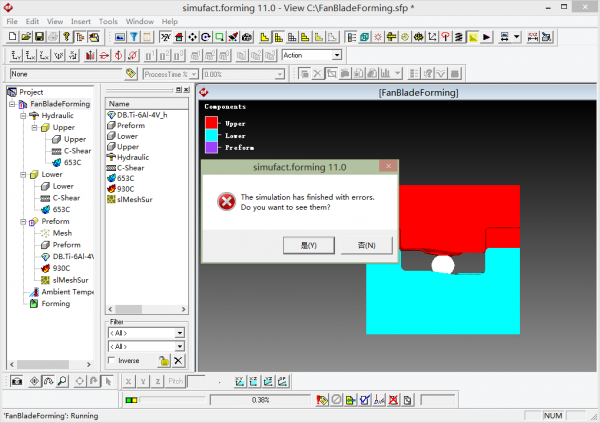Screen dimensions: 600x423
Task: Click the purple play arrow icon
Action: click(486, 37)
